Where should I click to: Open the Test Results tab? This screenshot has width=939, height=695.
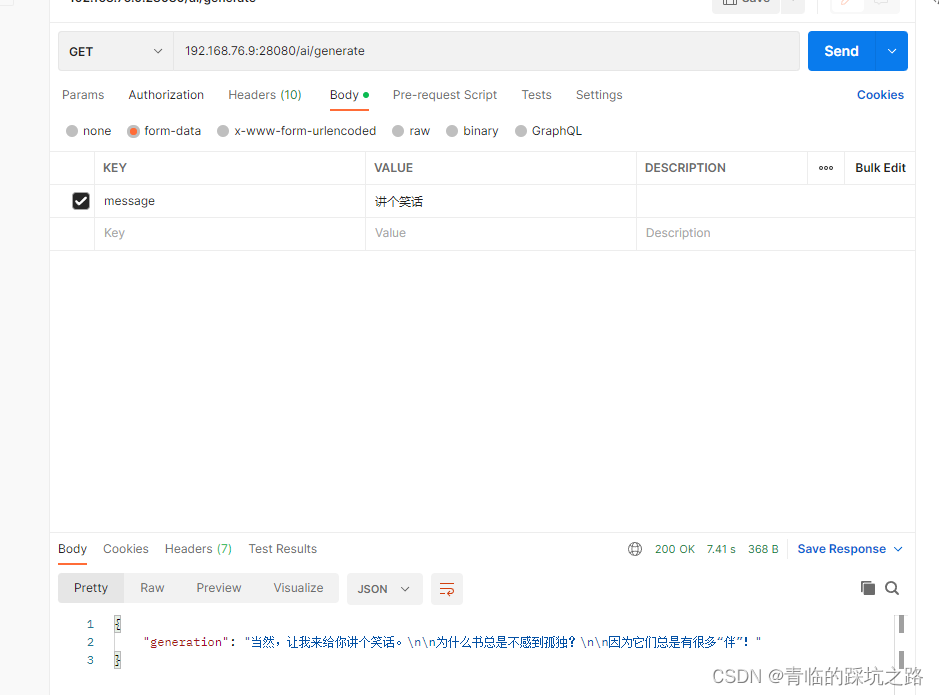(283, 549)
